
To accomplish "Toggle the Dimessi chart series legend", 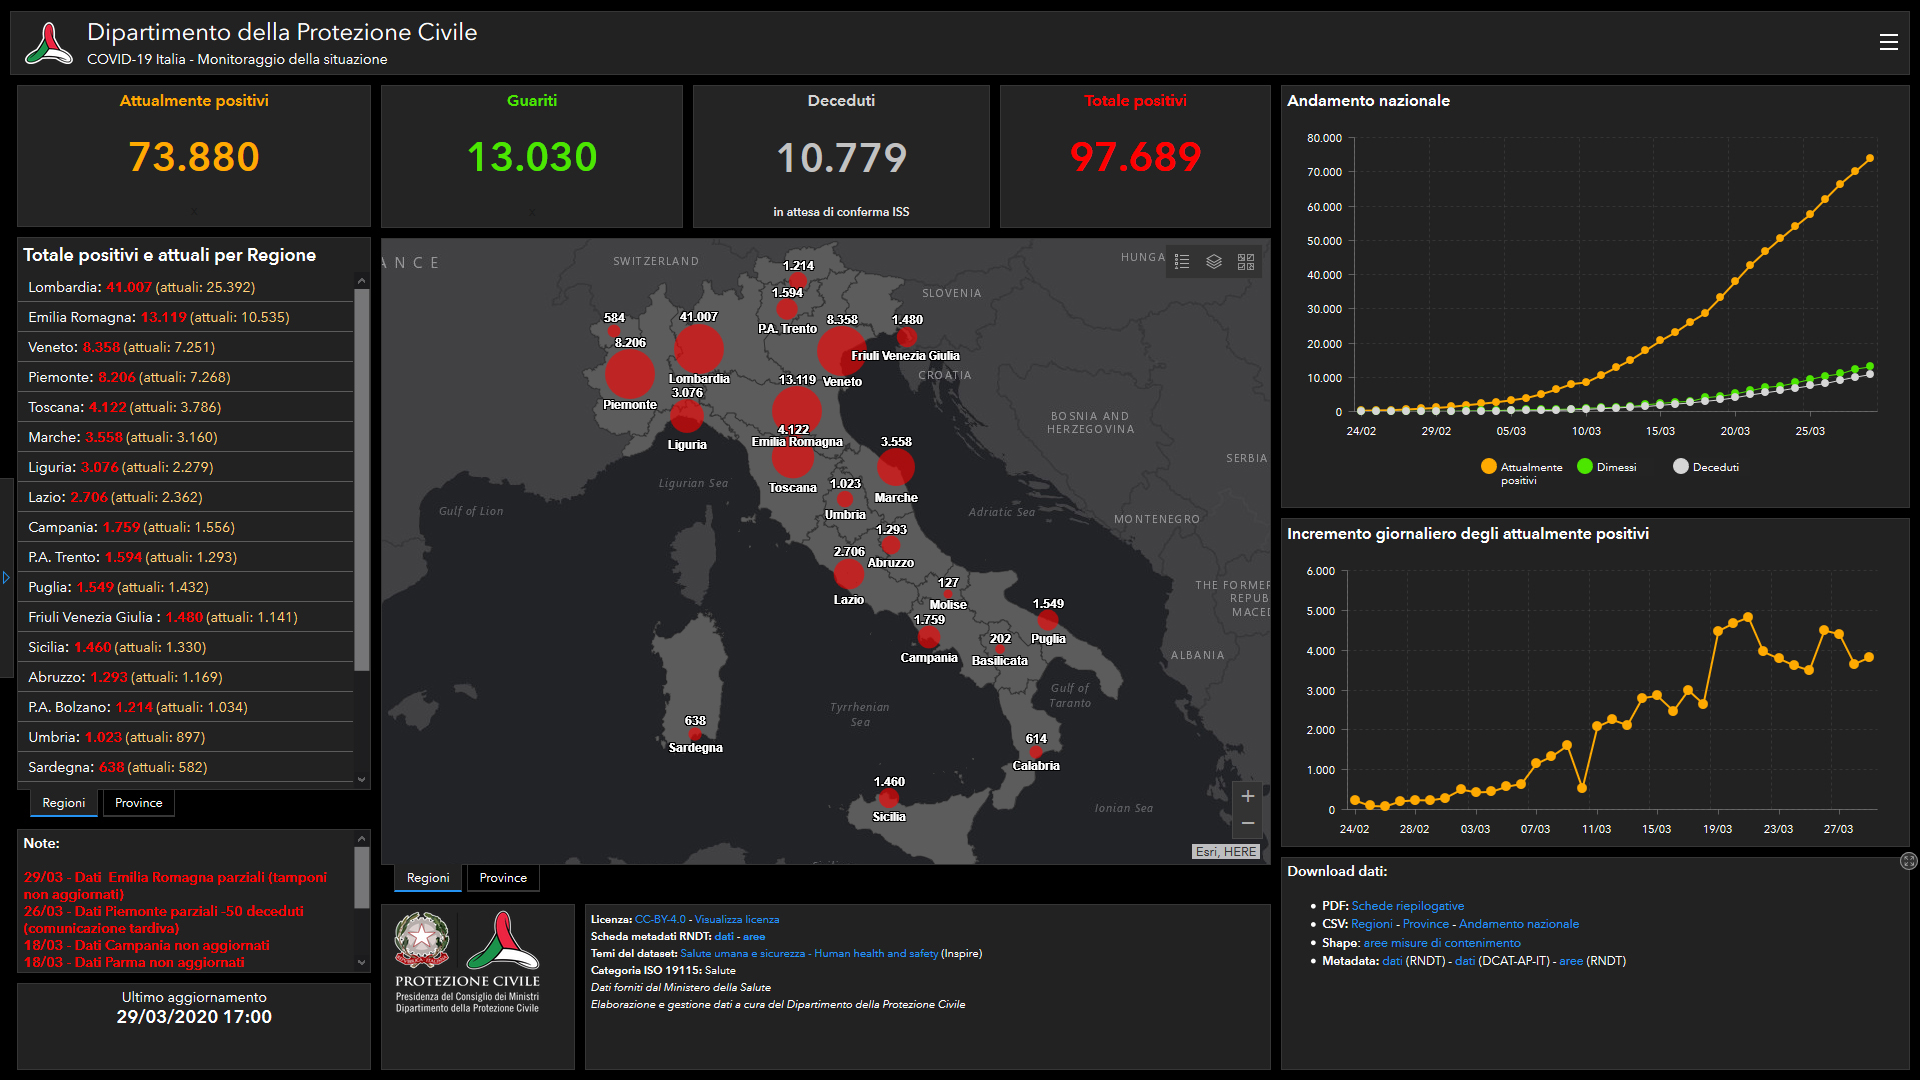I will 1607,467.
